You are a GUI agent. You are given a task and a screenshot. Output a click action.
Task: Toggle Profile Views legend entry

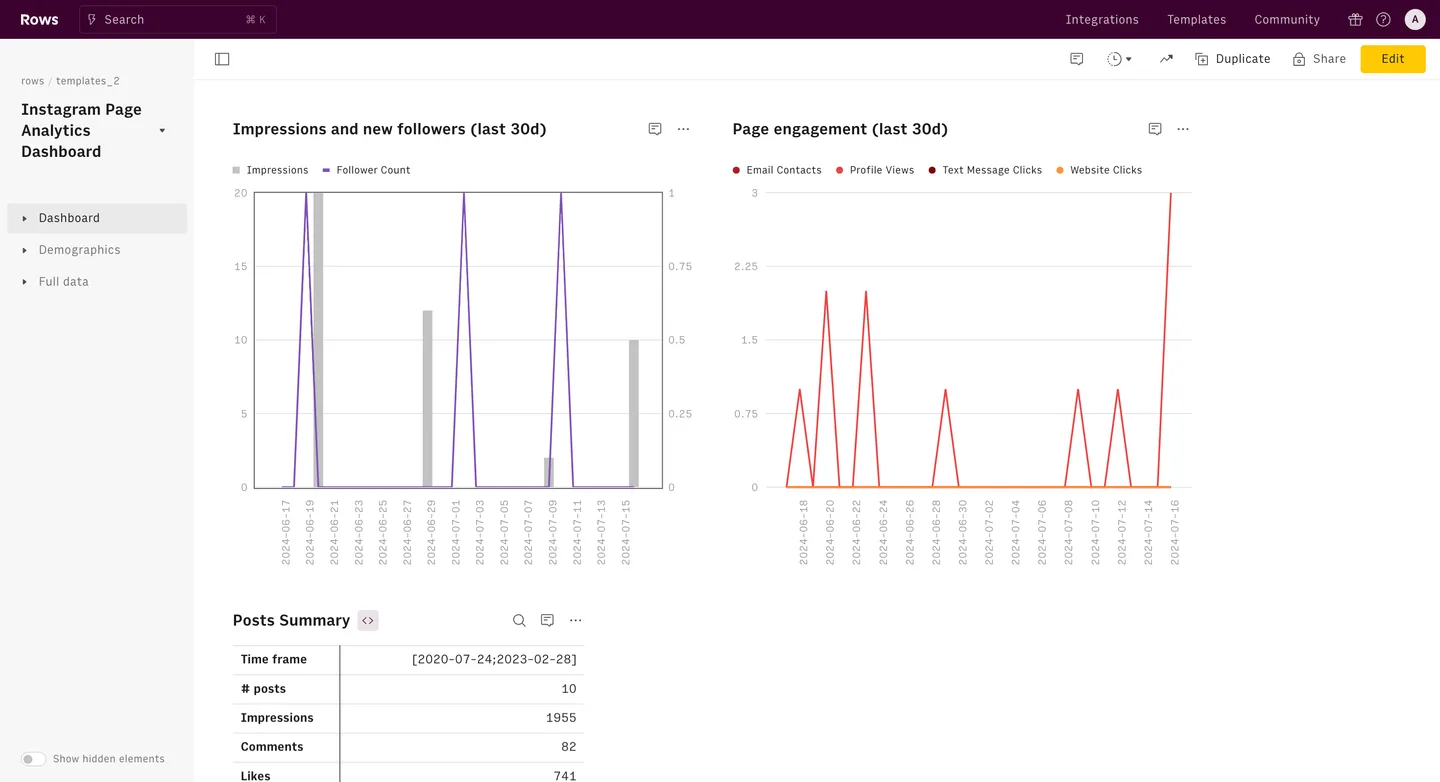point(875,170)
